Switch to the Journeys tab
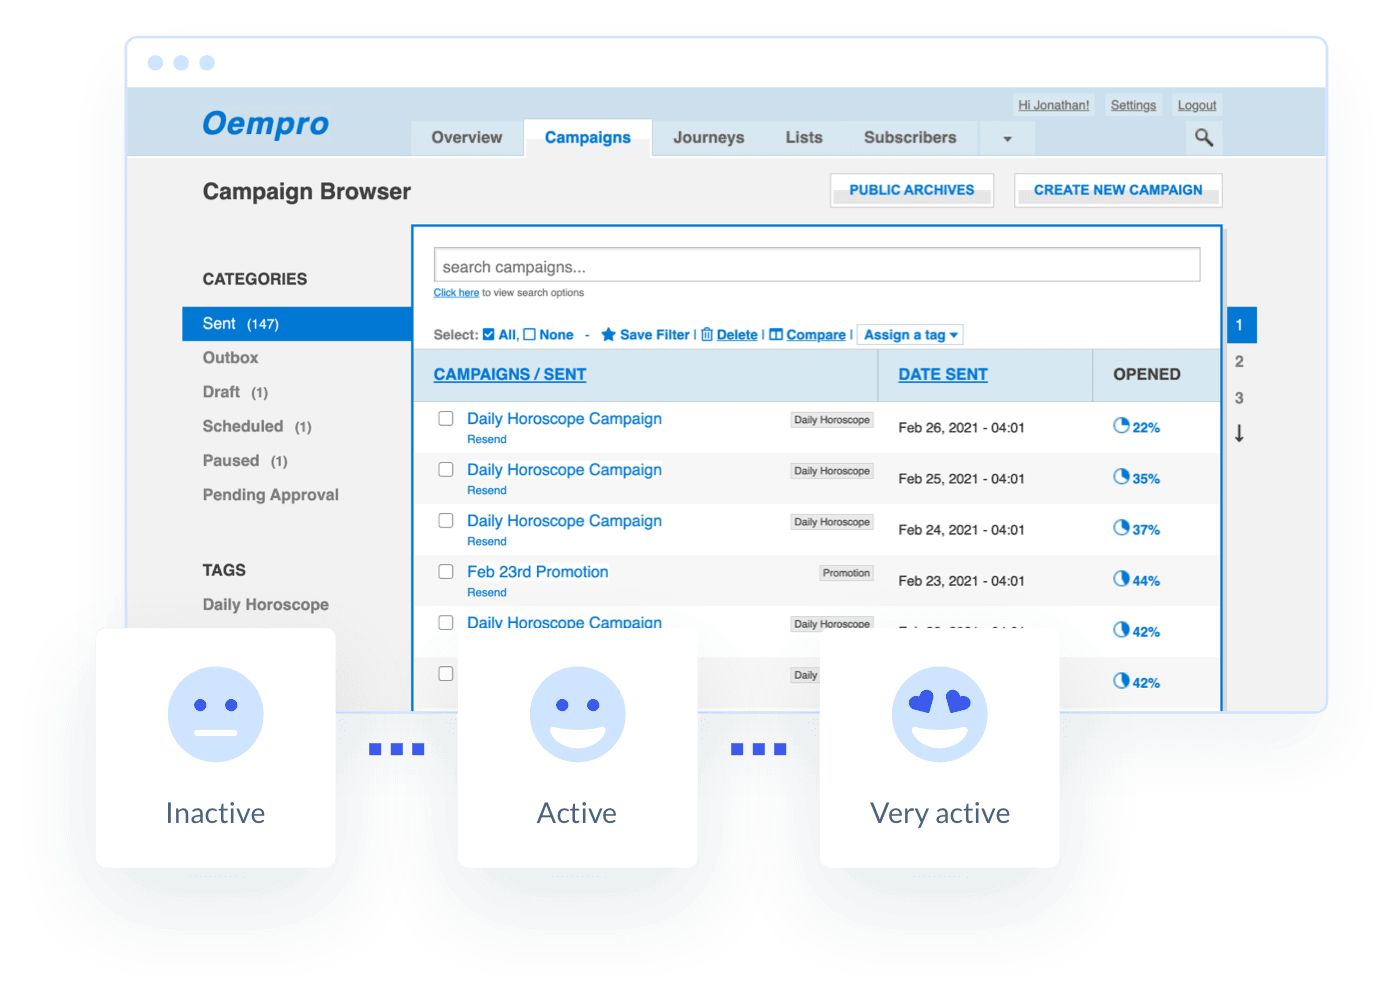This screenshot has width=1400, height=1000. [708, 137]
